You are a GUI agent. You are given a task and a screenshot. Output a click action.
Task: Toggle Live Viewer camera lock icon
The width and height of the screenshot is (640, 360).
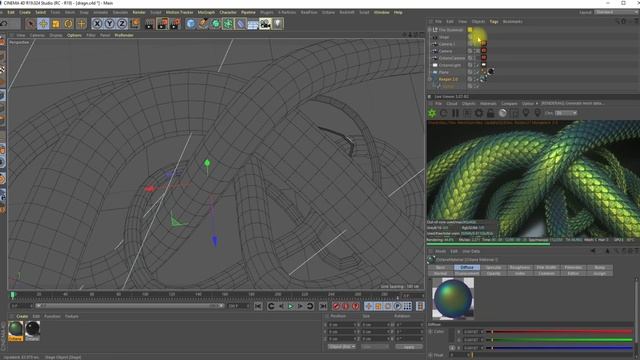click(x=491, y=113)
